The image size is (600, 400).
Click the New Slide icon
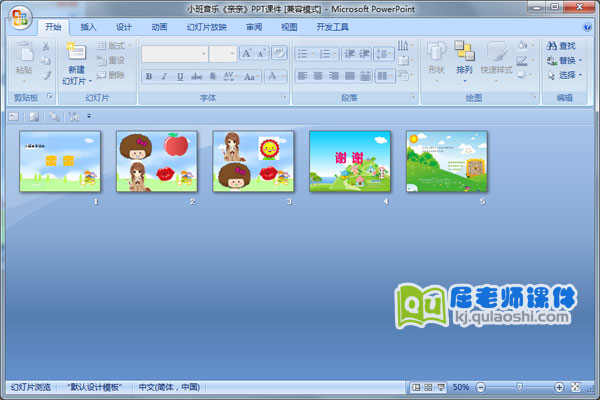pyautogui.click(x=77, y=51)
